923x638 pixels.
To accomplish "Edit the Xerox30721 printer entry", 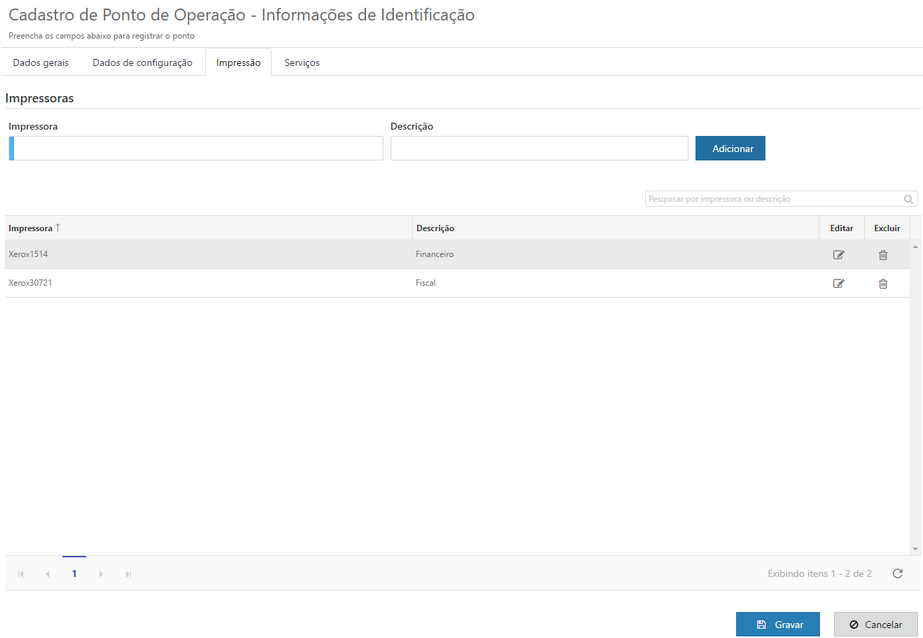I will click(840, 283).
